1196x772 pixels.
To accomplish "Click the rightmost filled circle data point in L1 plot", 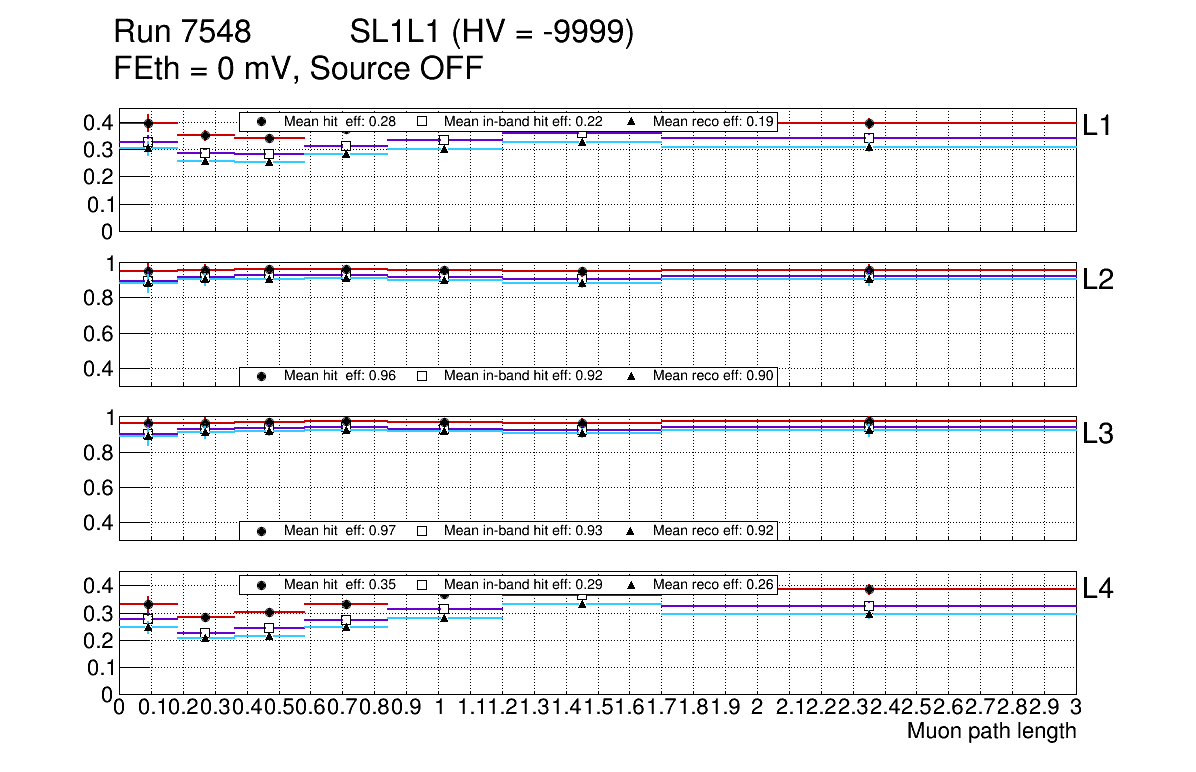I will click(x=869, y=123).
